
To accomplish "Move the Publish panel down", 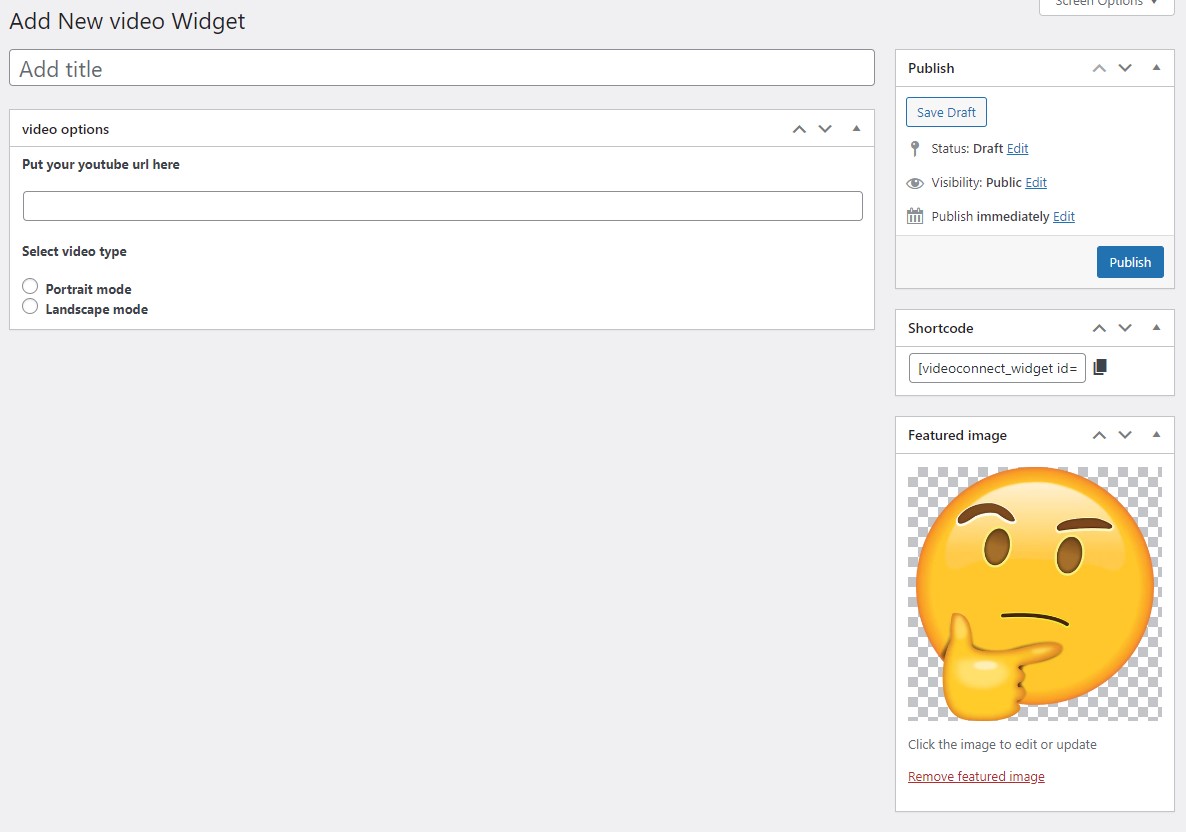I will tap(1125, 68).
